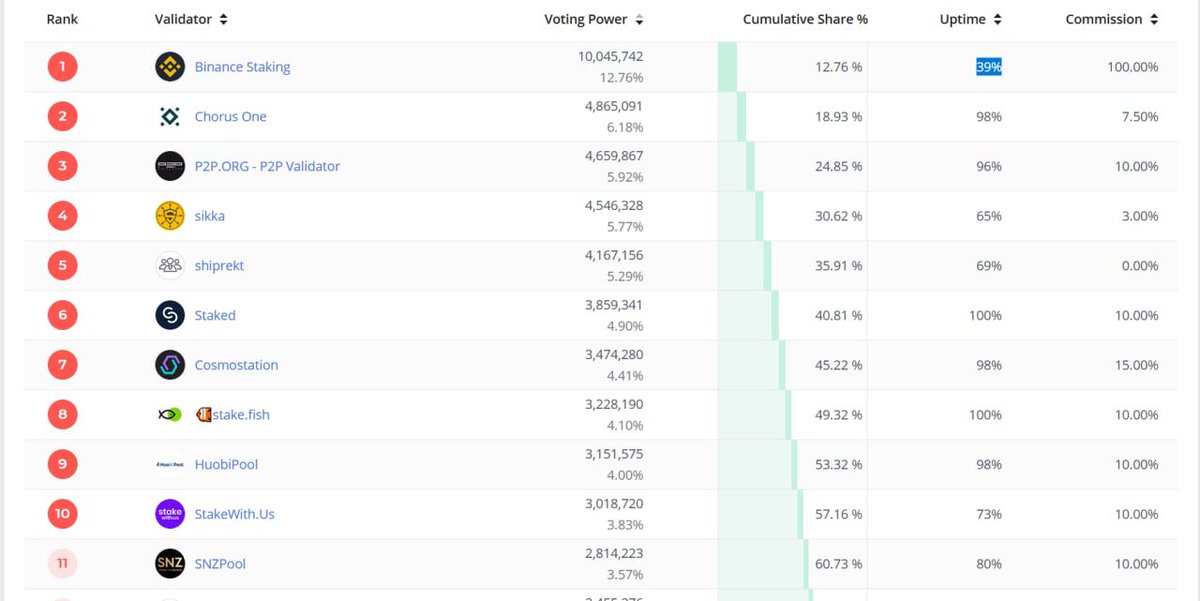The height and width of the screenshot is (601, 1200).
Task: Click the Cumulative Share % column header
Action: pyautogui.click(x=805, y=19)
